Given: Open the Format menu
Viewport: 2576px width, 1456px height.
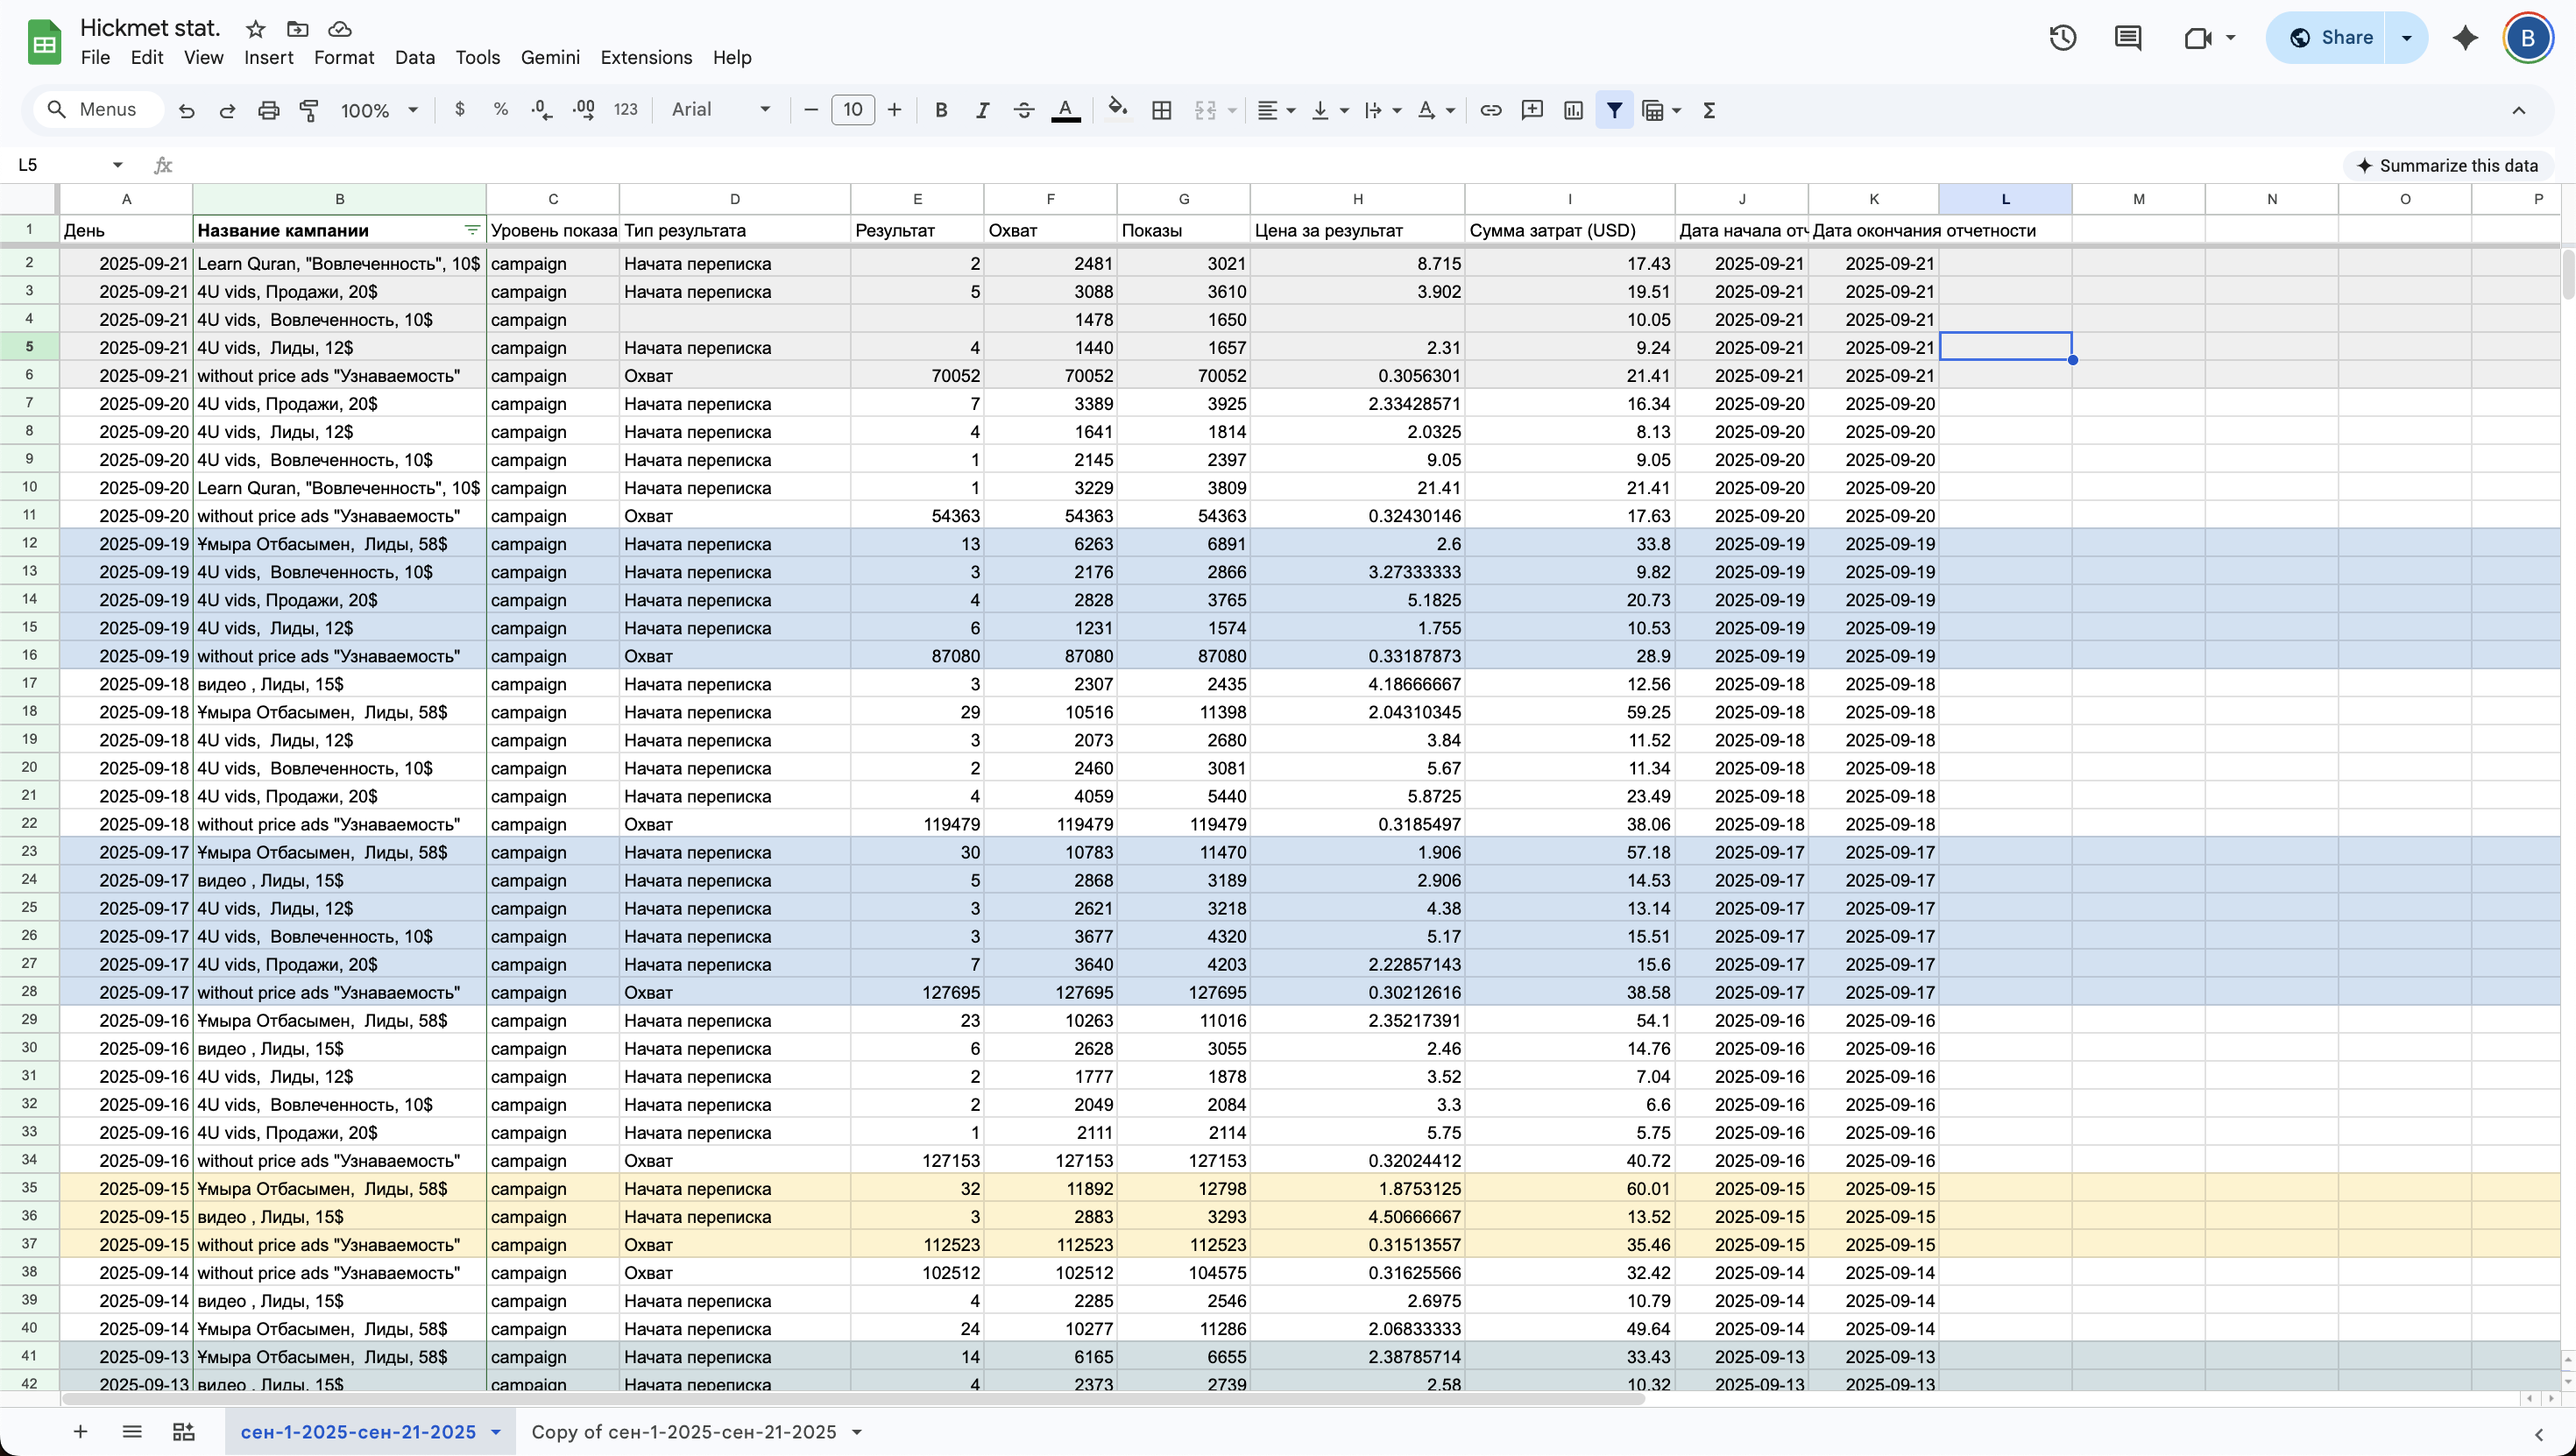Looking at the screenshot, I should (344, 58).
